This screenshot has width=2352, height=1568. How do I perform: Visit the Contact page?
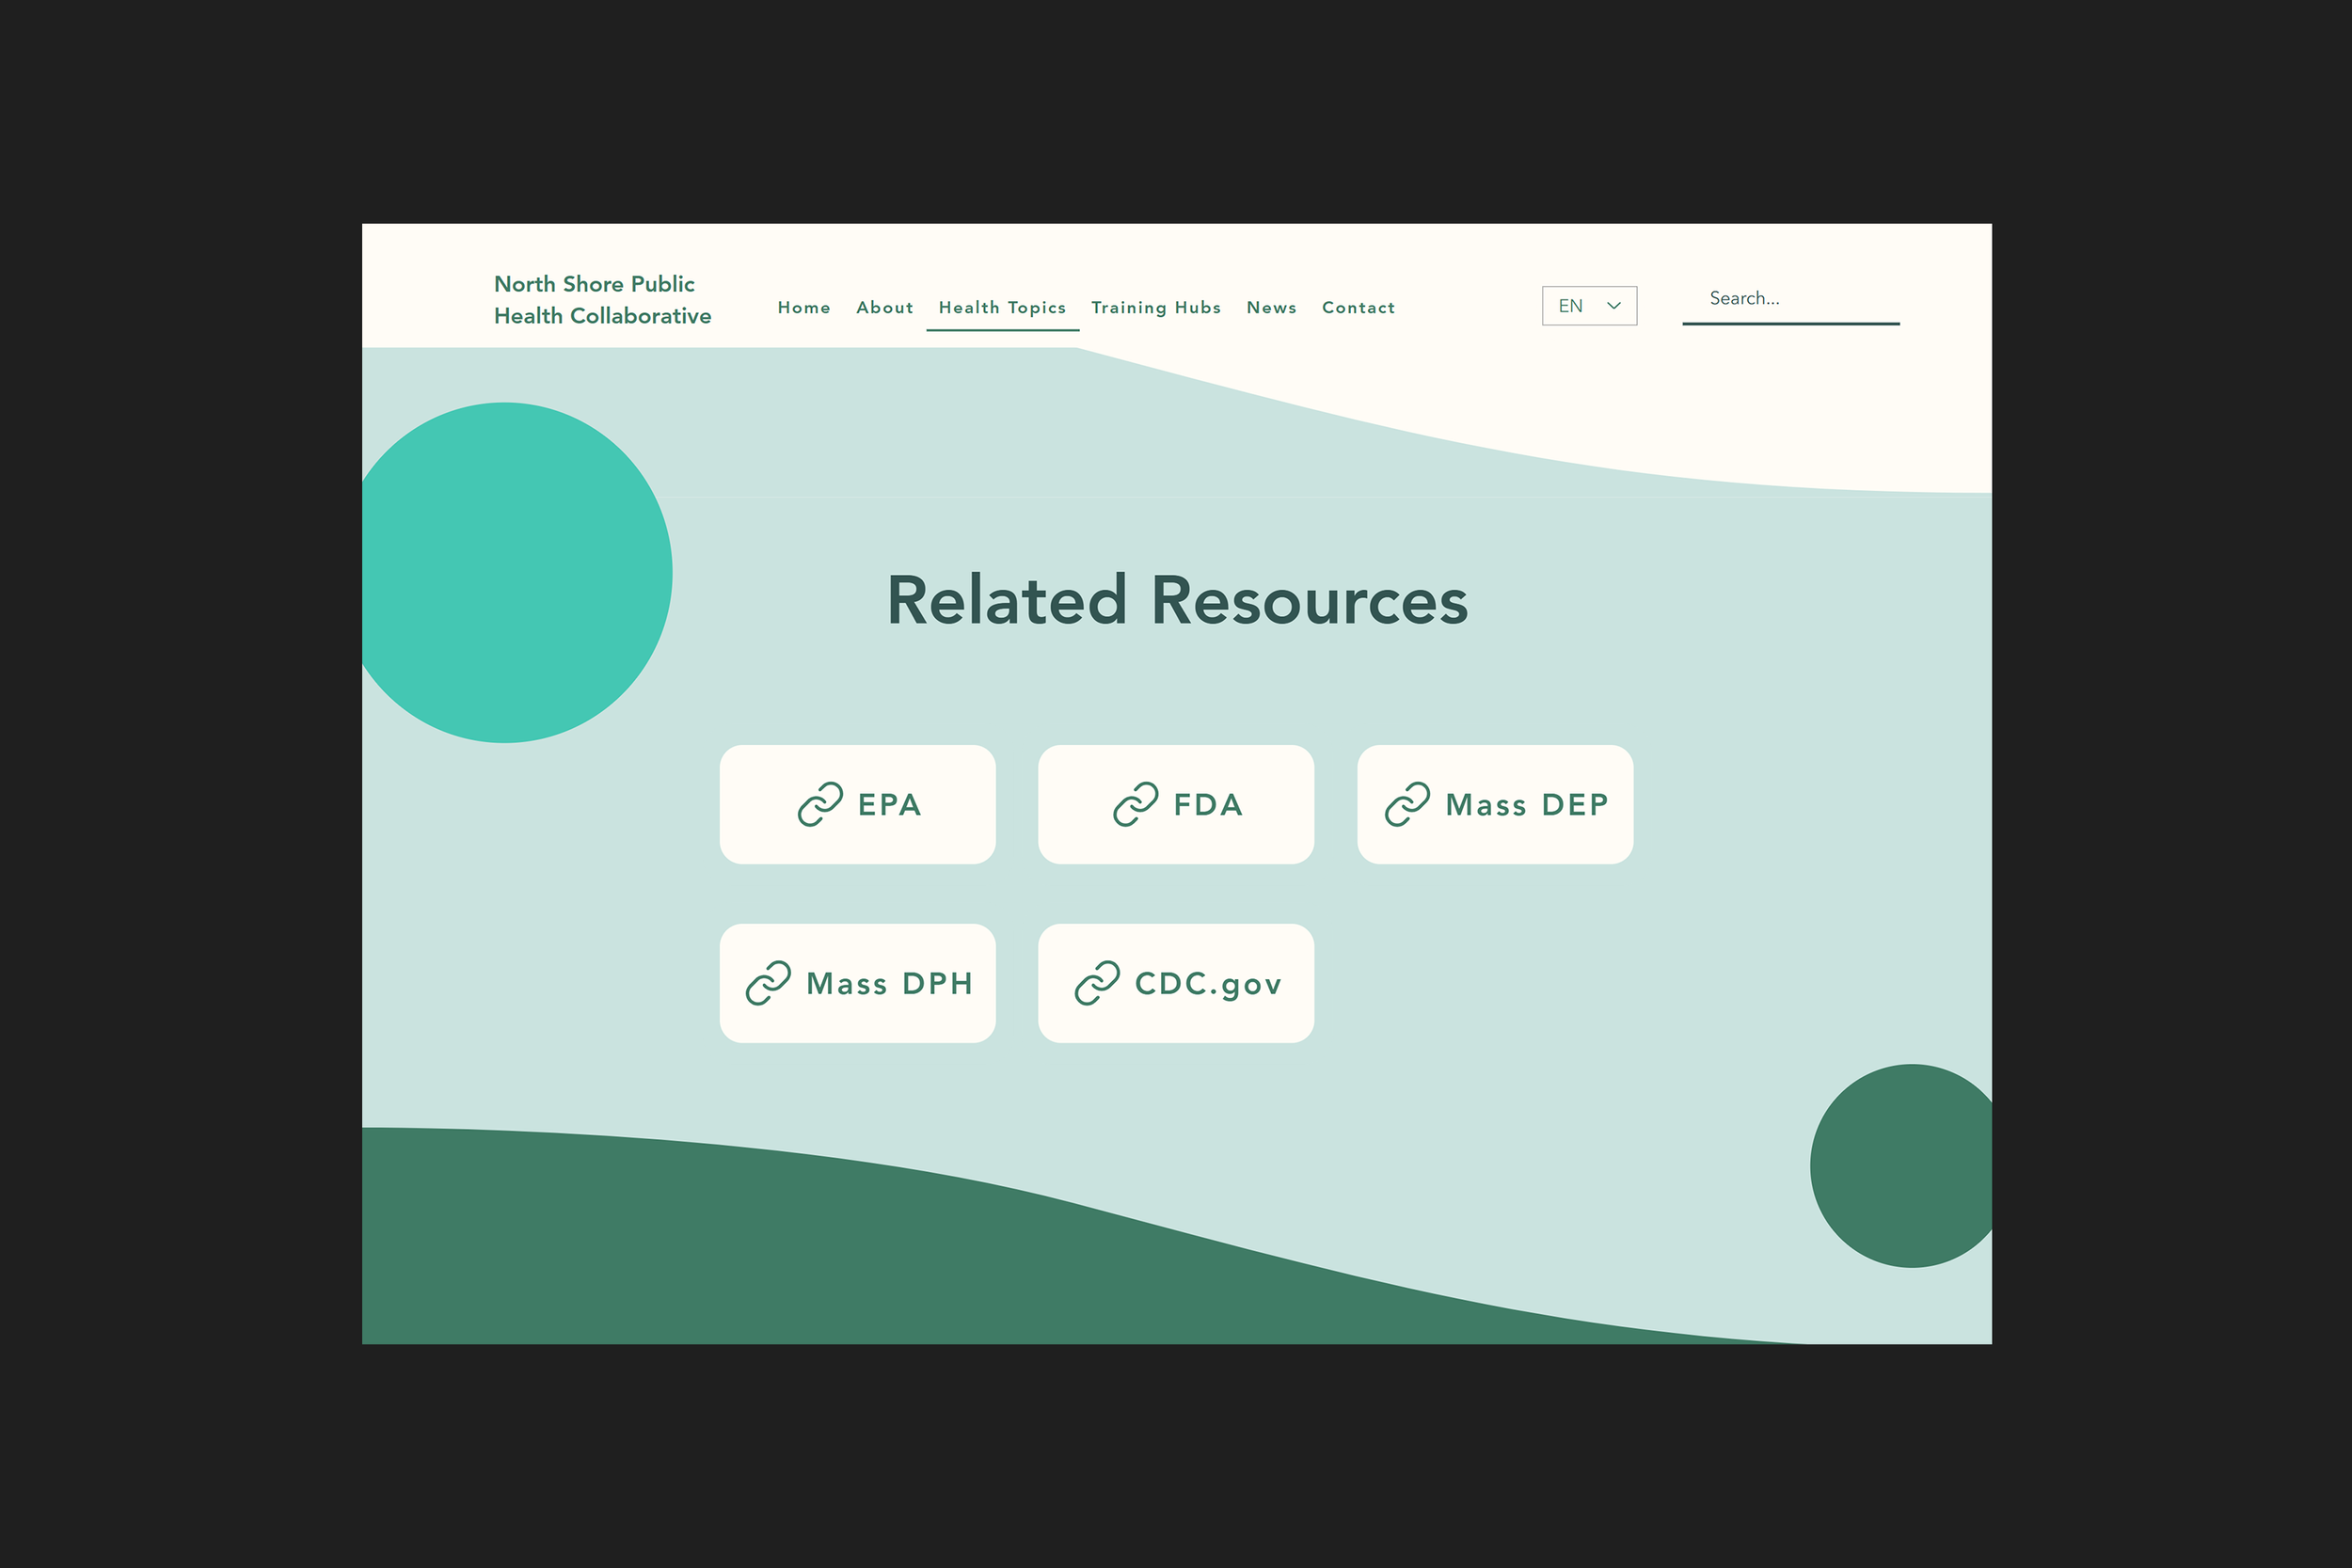click(1358, 308)
